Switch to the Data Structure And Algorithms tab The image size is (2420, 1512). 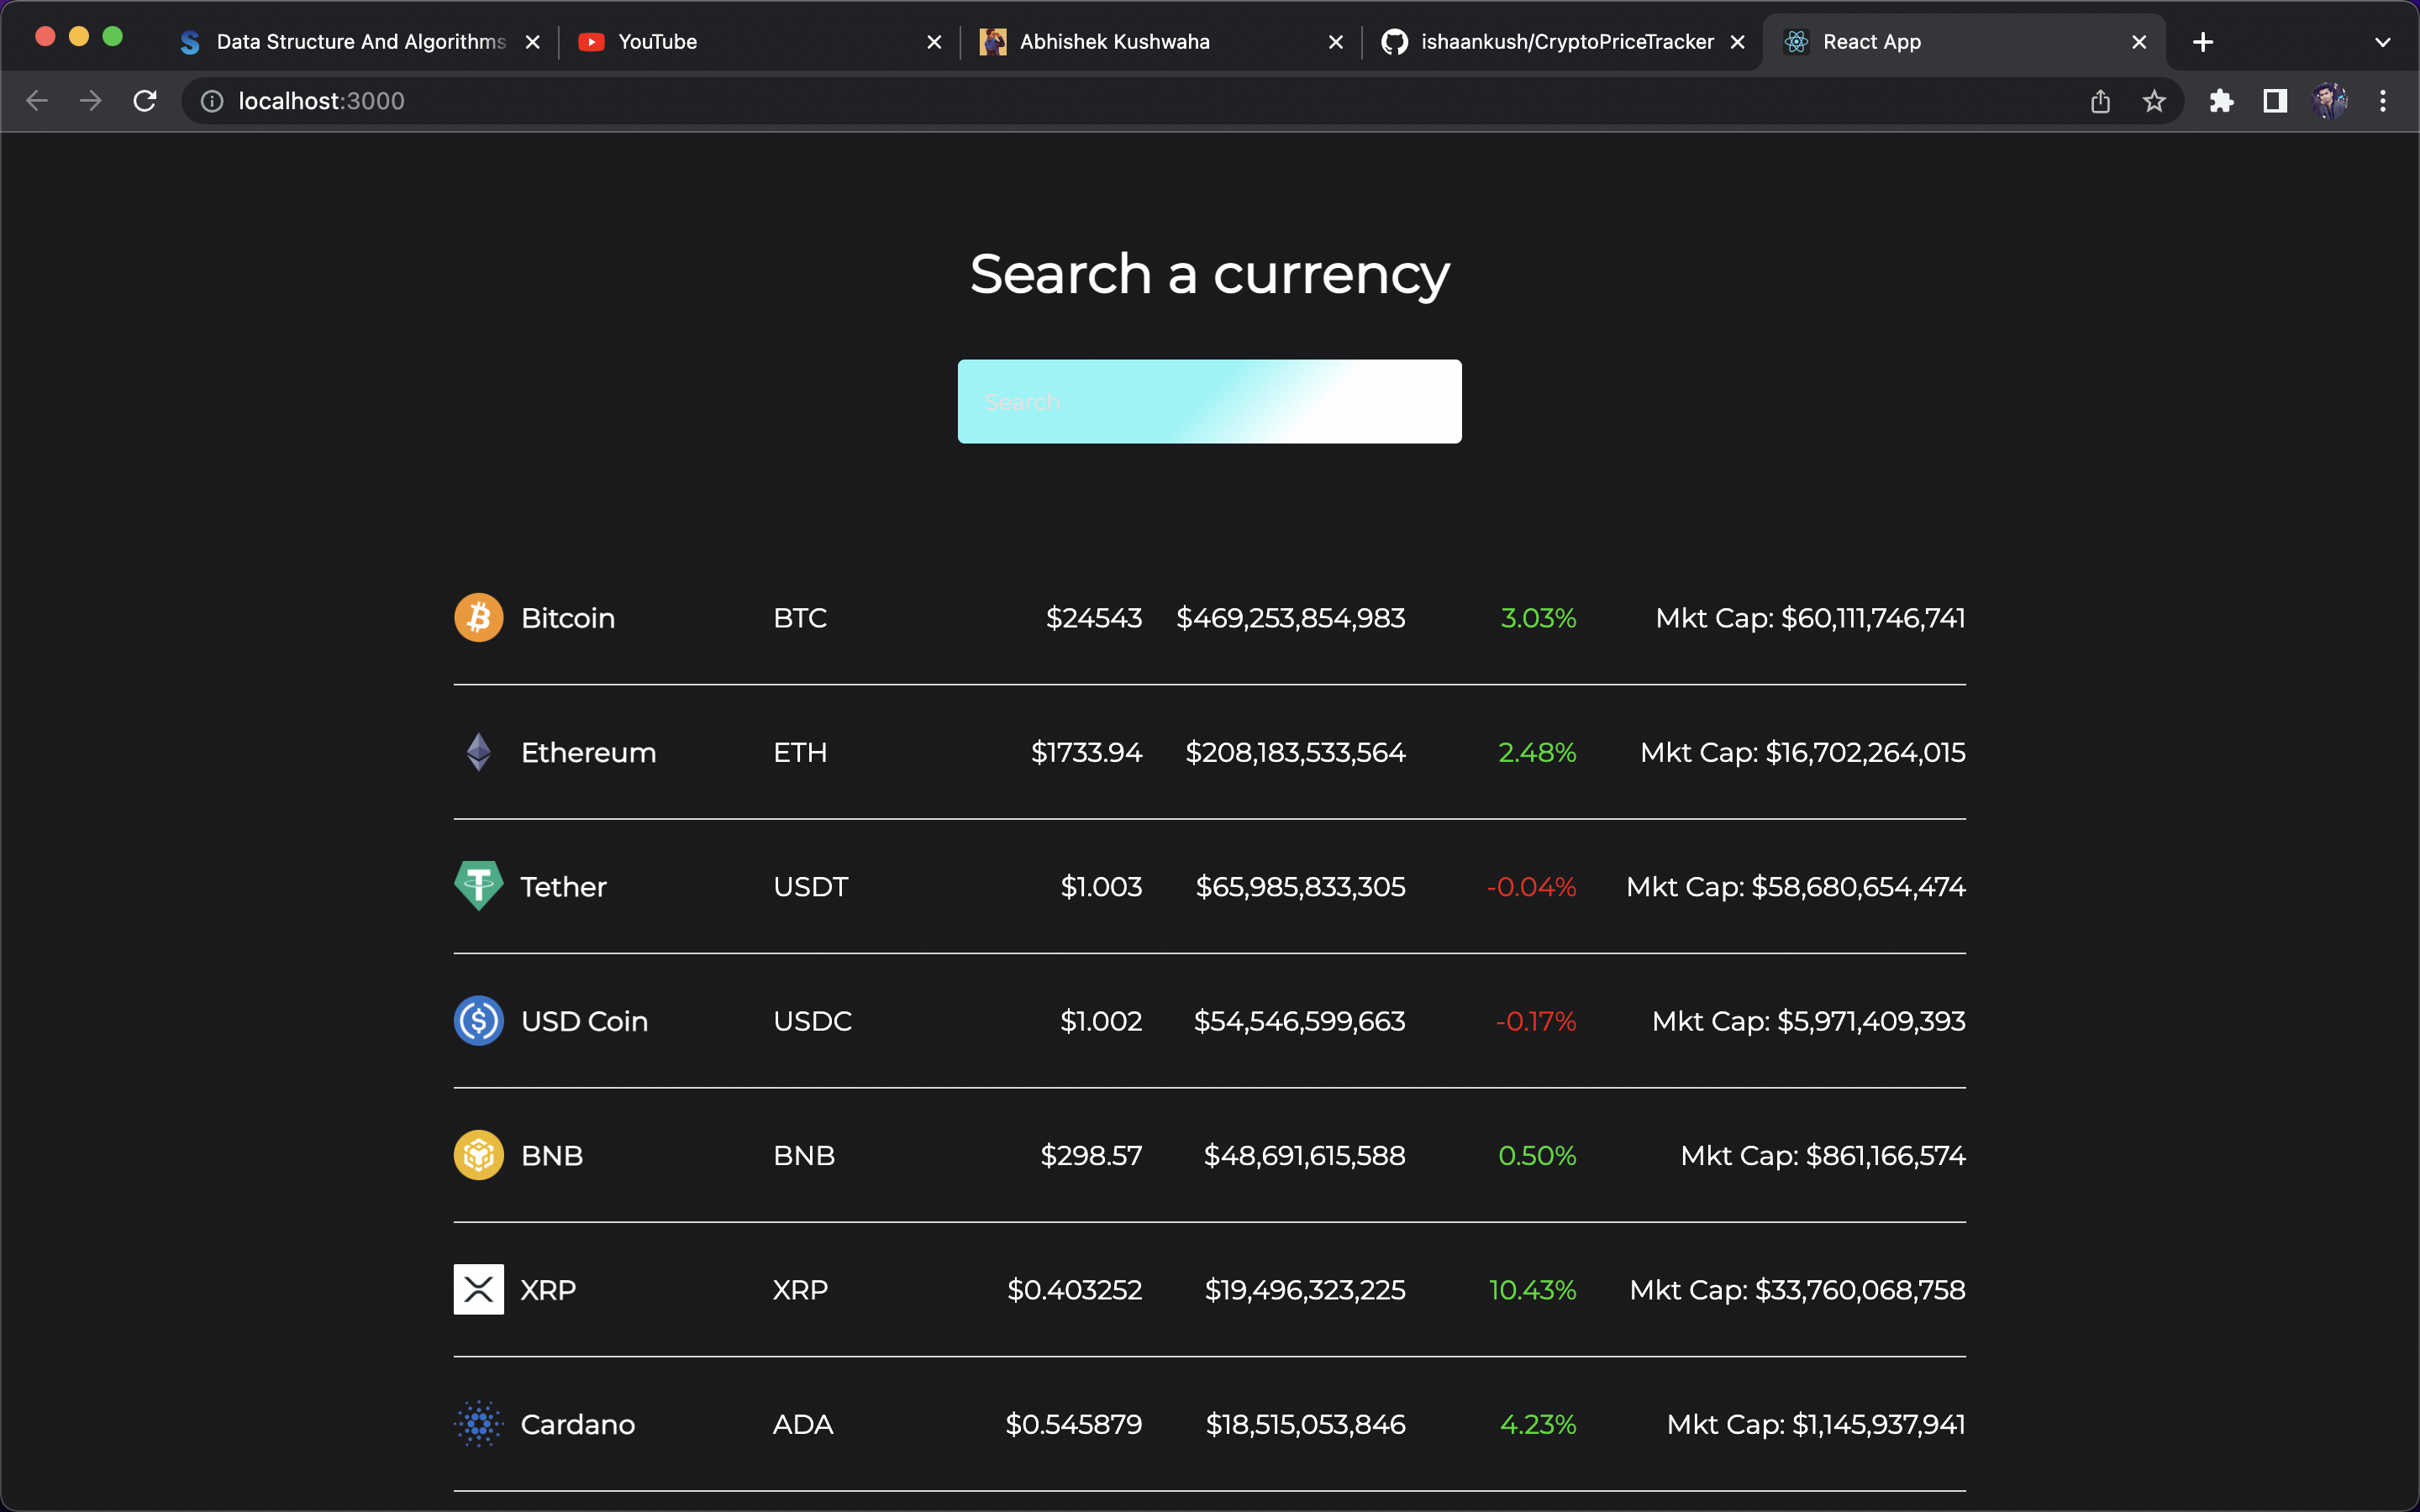tap(361, 42)
